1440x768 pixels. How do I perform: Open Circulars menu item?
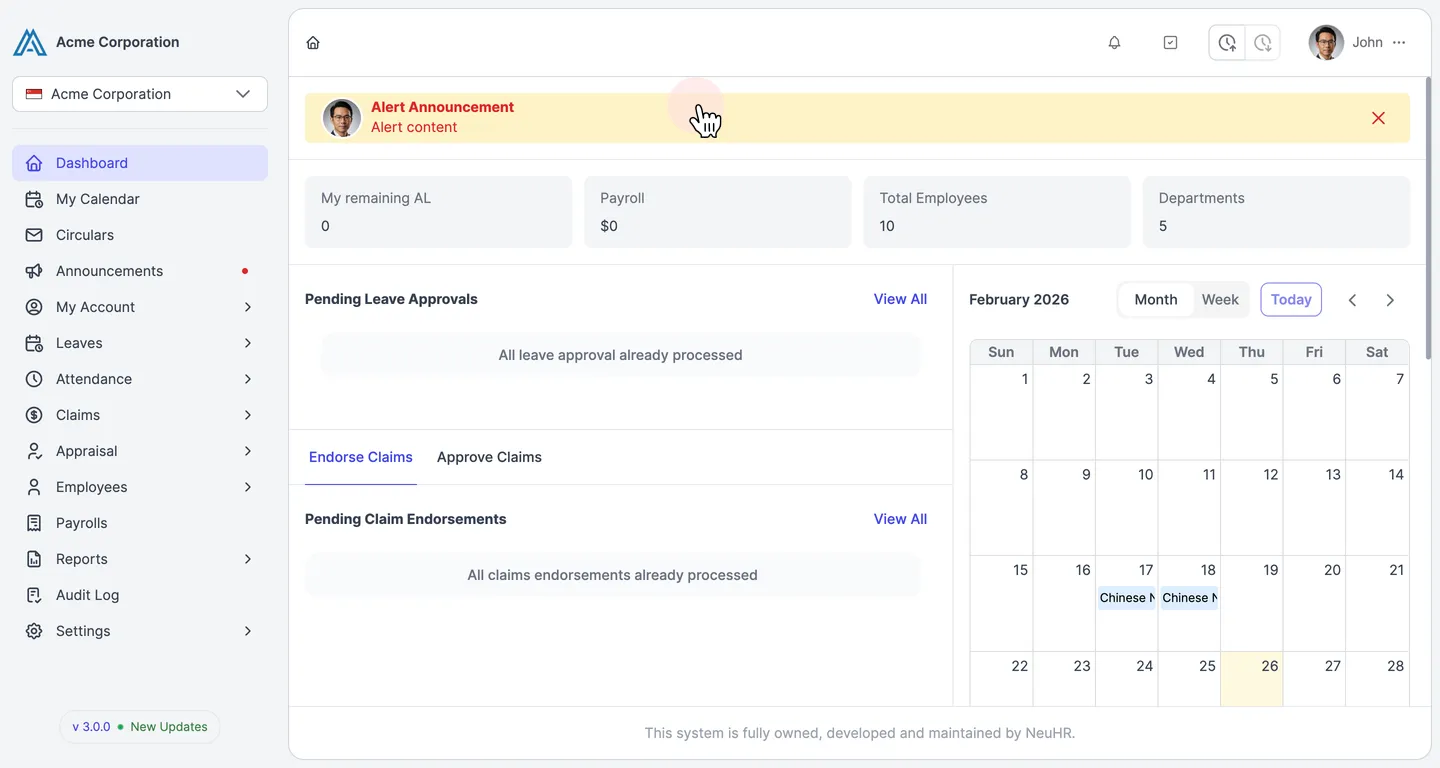point(140,235)
